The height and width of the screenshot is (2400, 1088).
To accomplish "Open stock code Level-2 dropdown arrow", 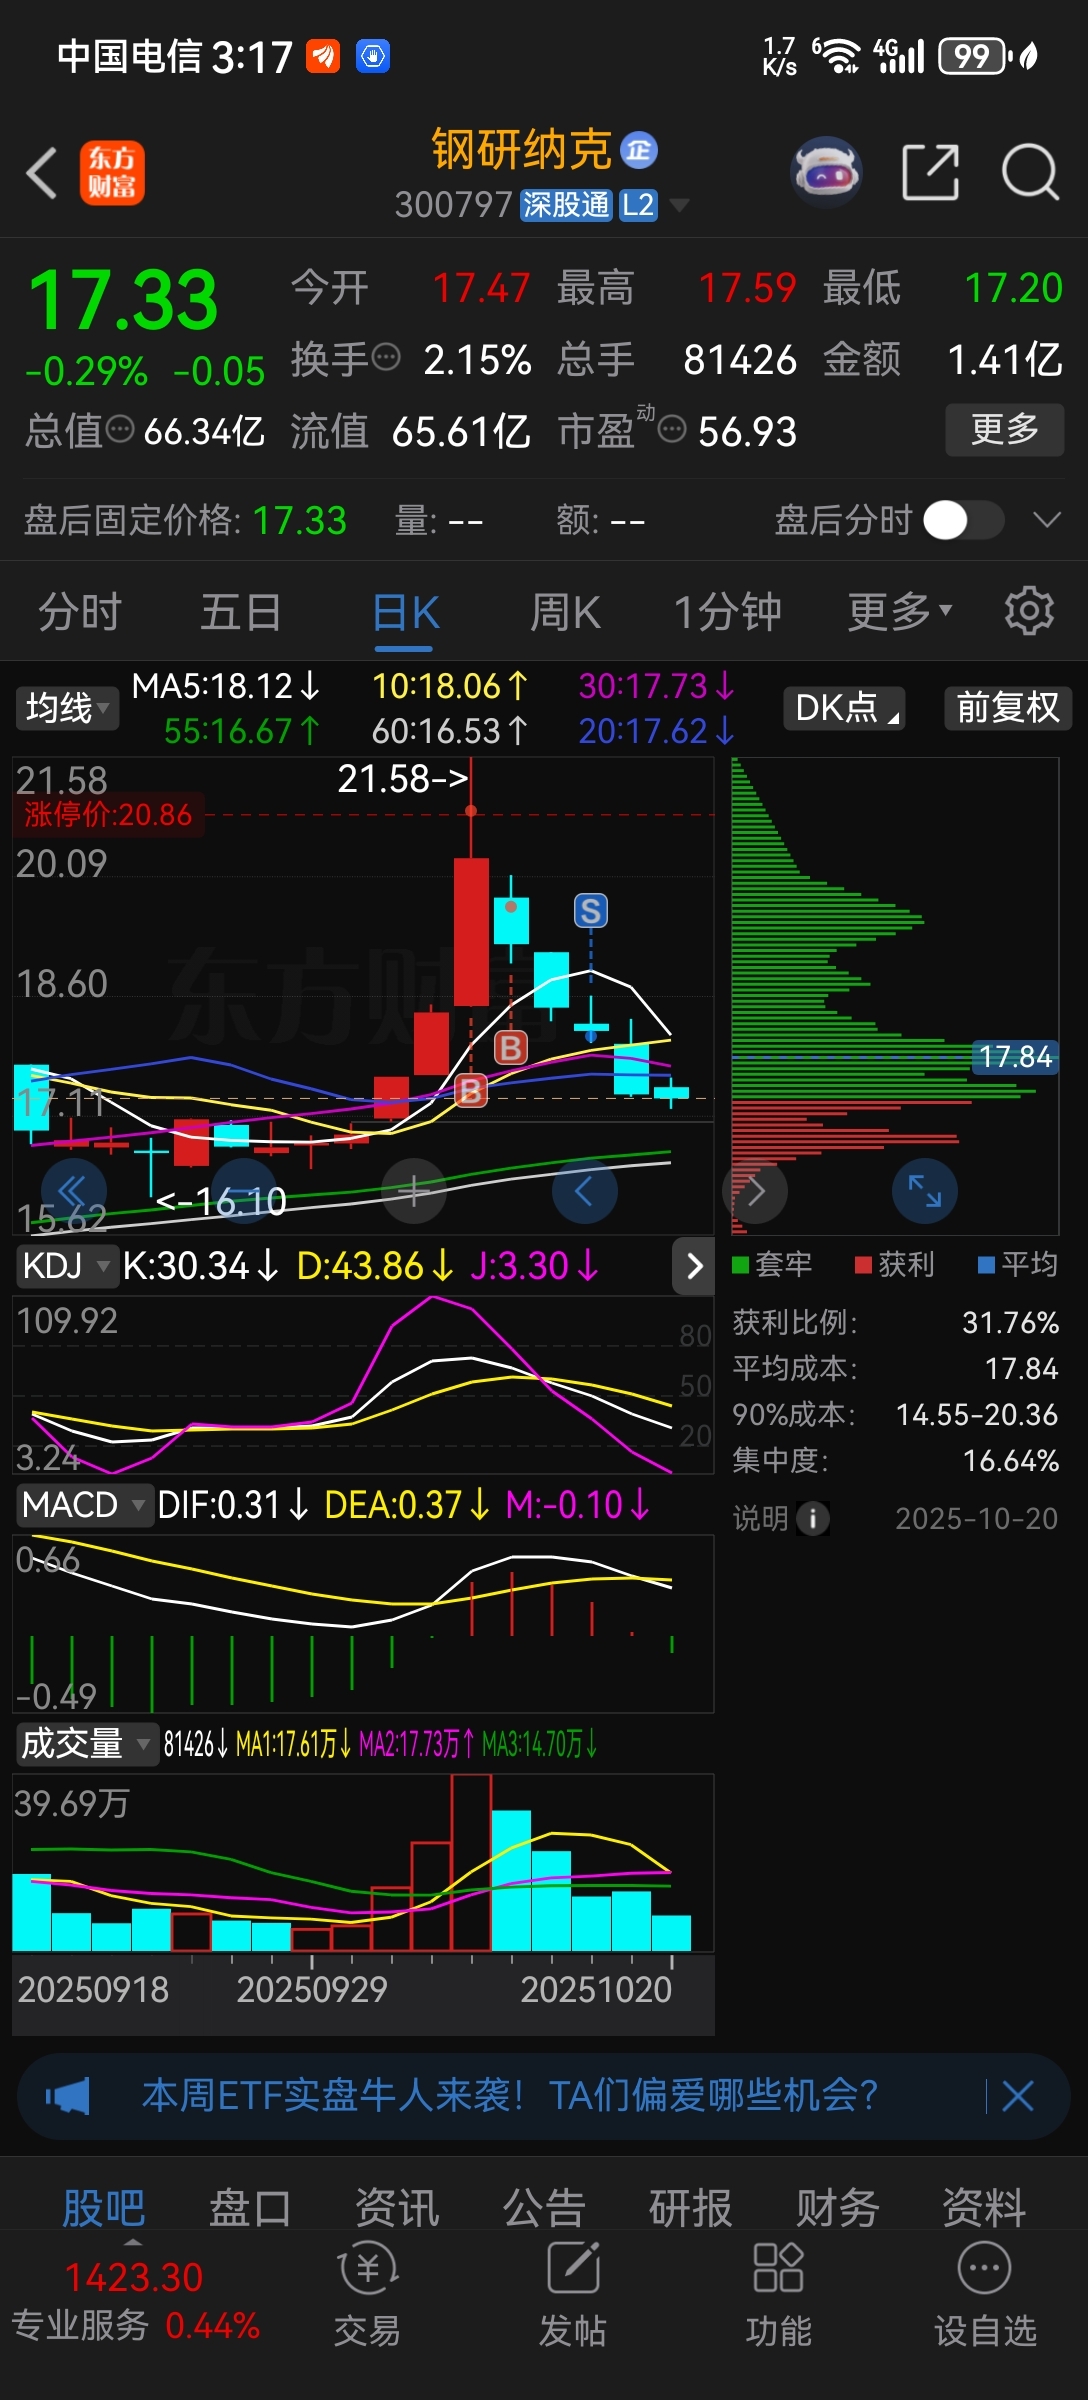I will (679, 205).
